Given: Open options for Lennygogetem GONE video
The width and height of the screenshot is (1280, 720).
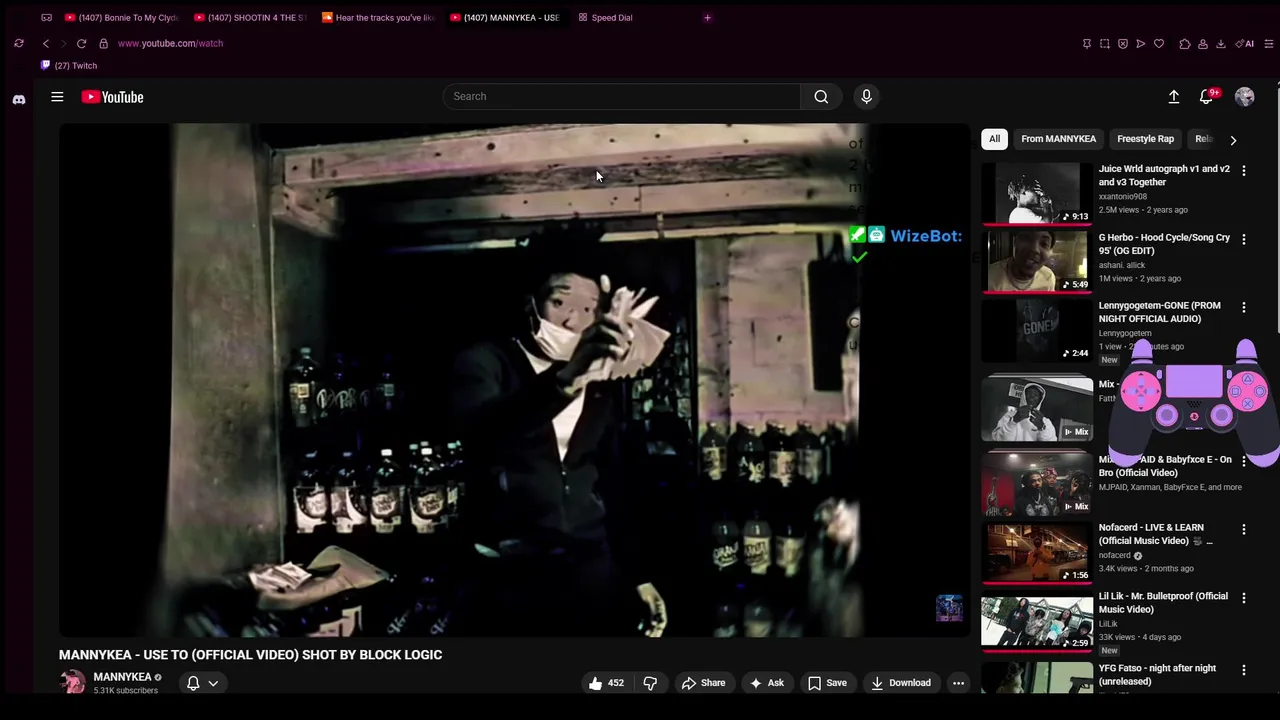Looking at the screenshot, I should point(1243,308).
